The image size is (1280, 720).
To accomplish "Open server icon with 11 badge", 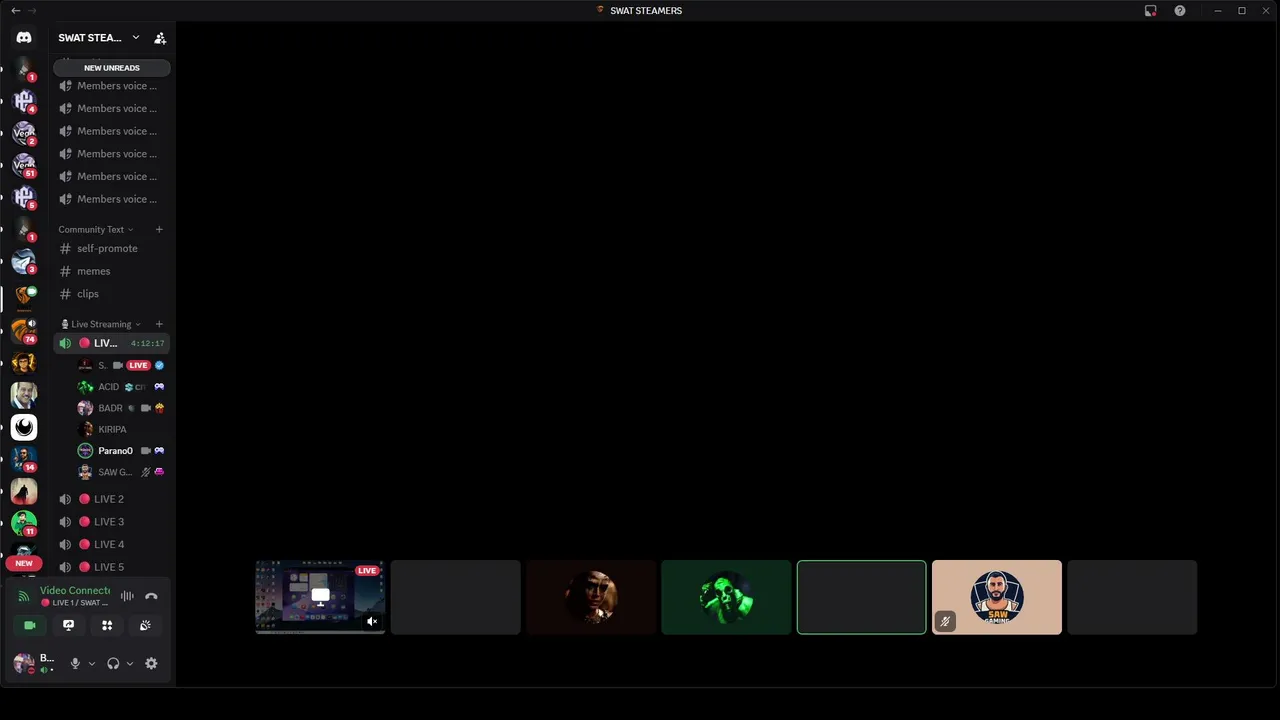I will click(24, 523).
